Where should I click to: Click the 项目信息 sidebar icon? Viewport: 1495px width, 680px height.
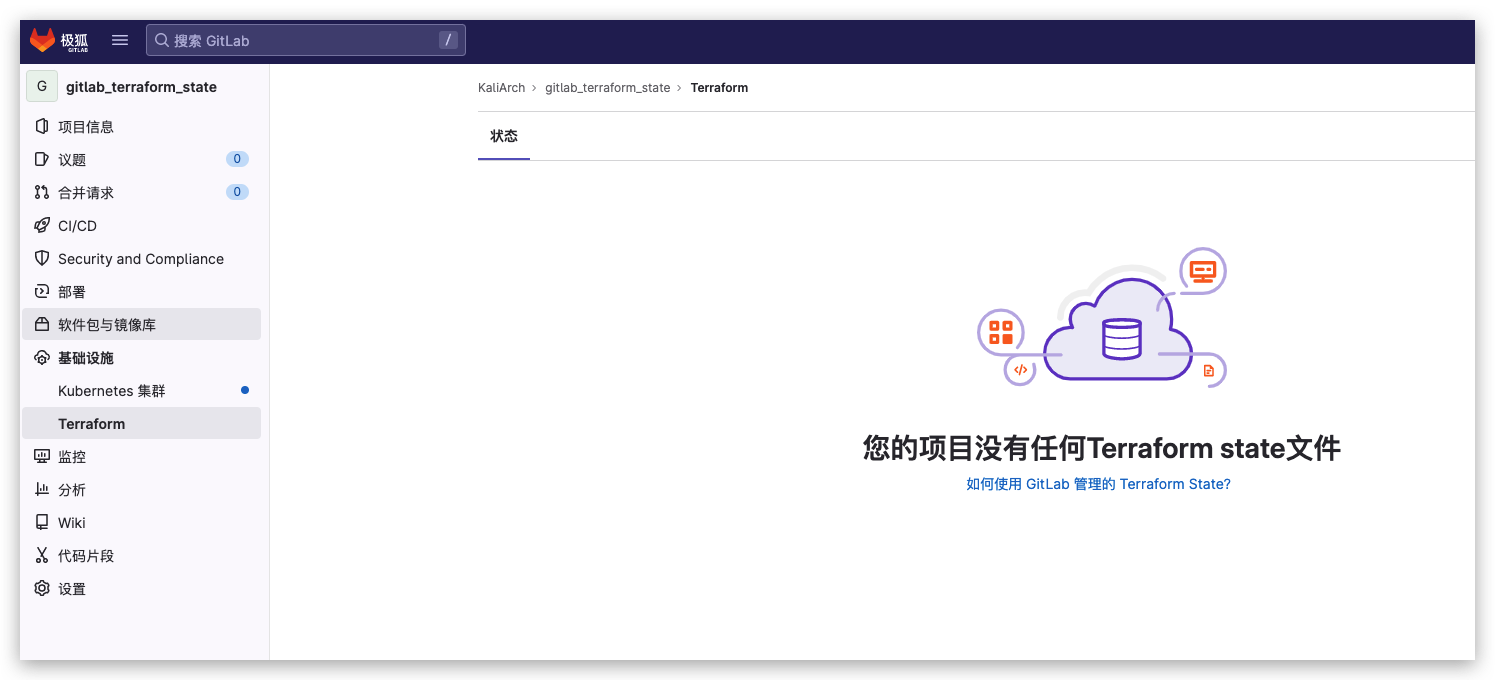(42, 127)
